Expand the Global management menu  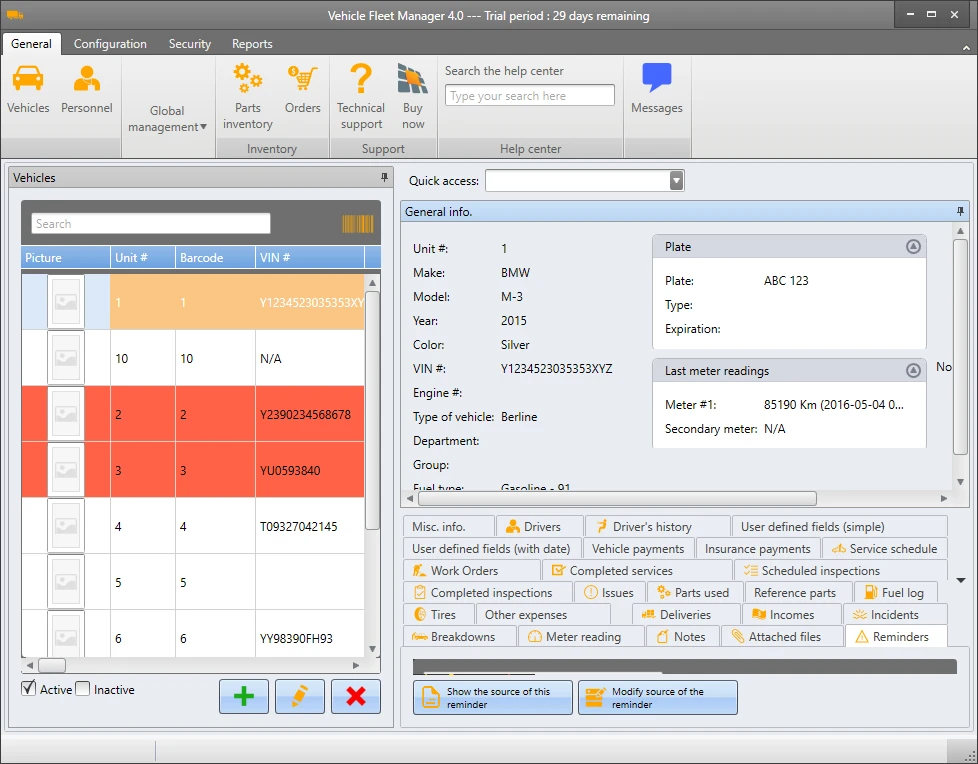168,119
